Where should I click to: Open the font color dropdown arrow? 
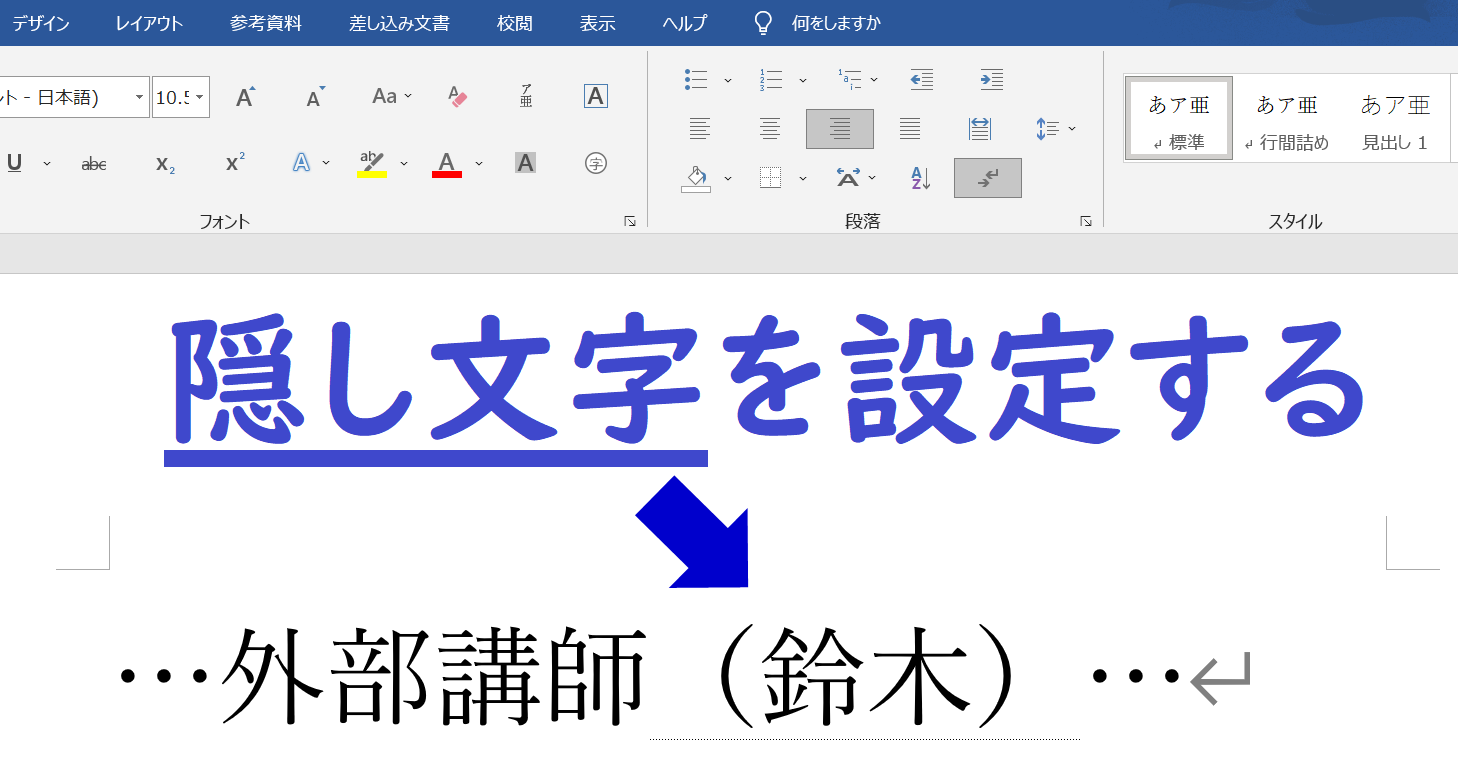(479, 163)
